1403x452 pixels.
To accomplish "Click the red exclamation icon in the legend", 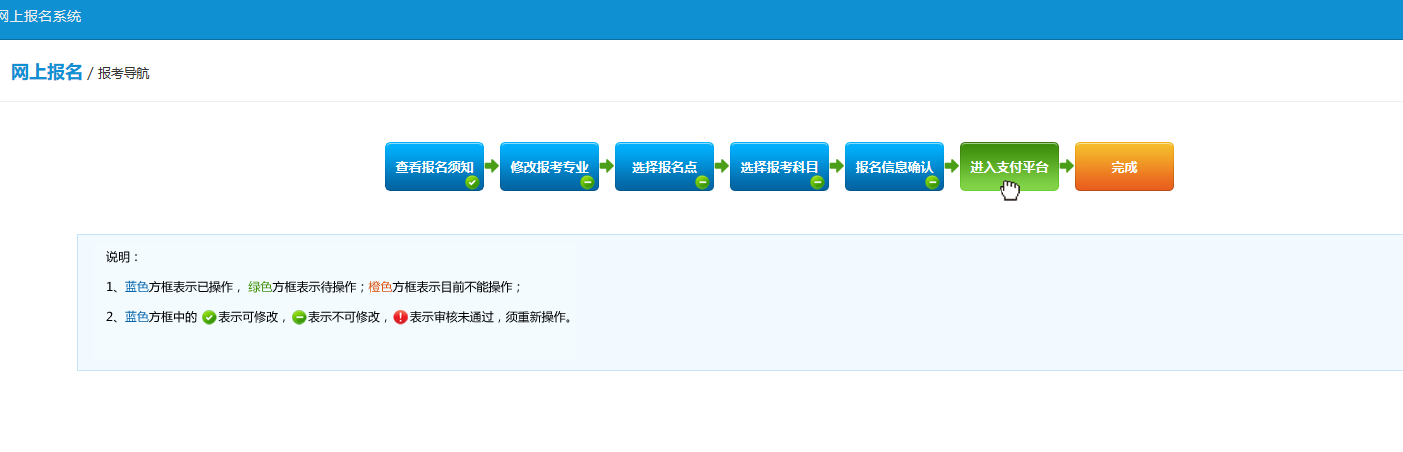I will click(x=400, y=317).
